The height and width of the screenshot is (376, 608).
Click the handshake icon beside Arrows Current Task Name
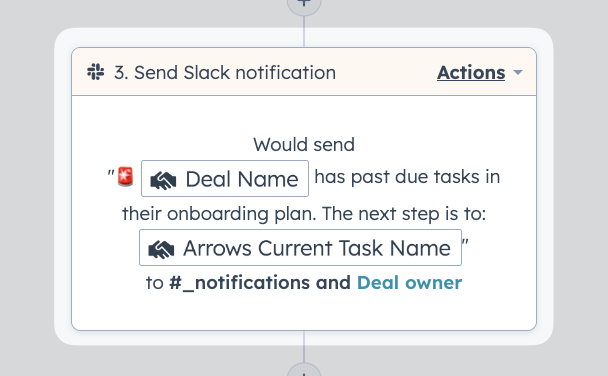click(161, 249)
